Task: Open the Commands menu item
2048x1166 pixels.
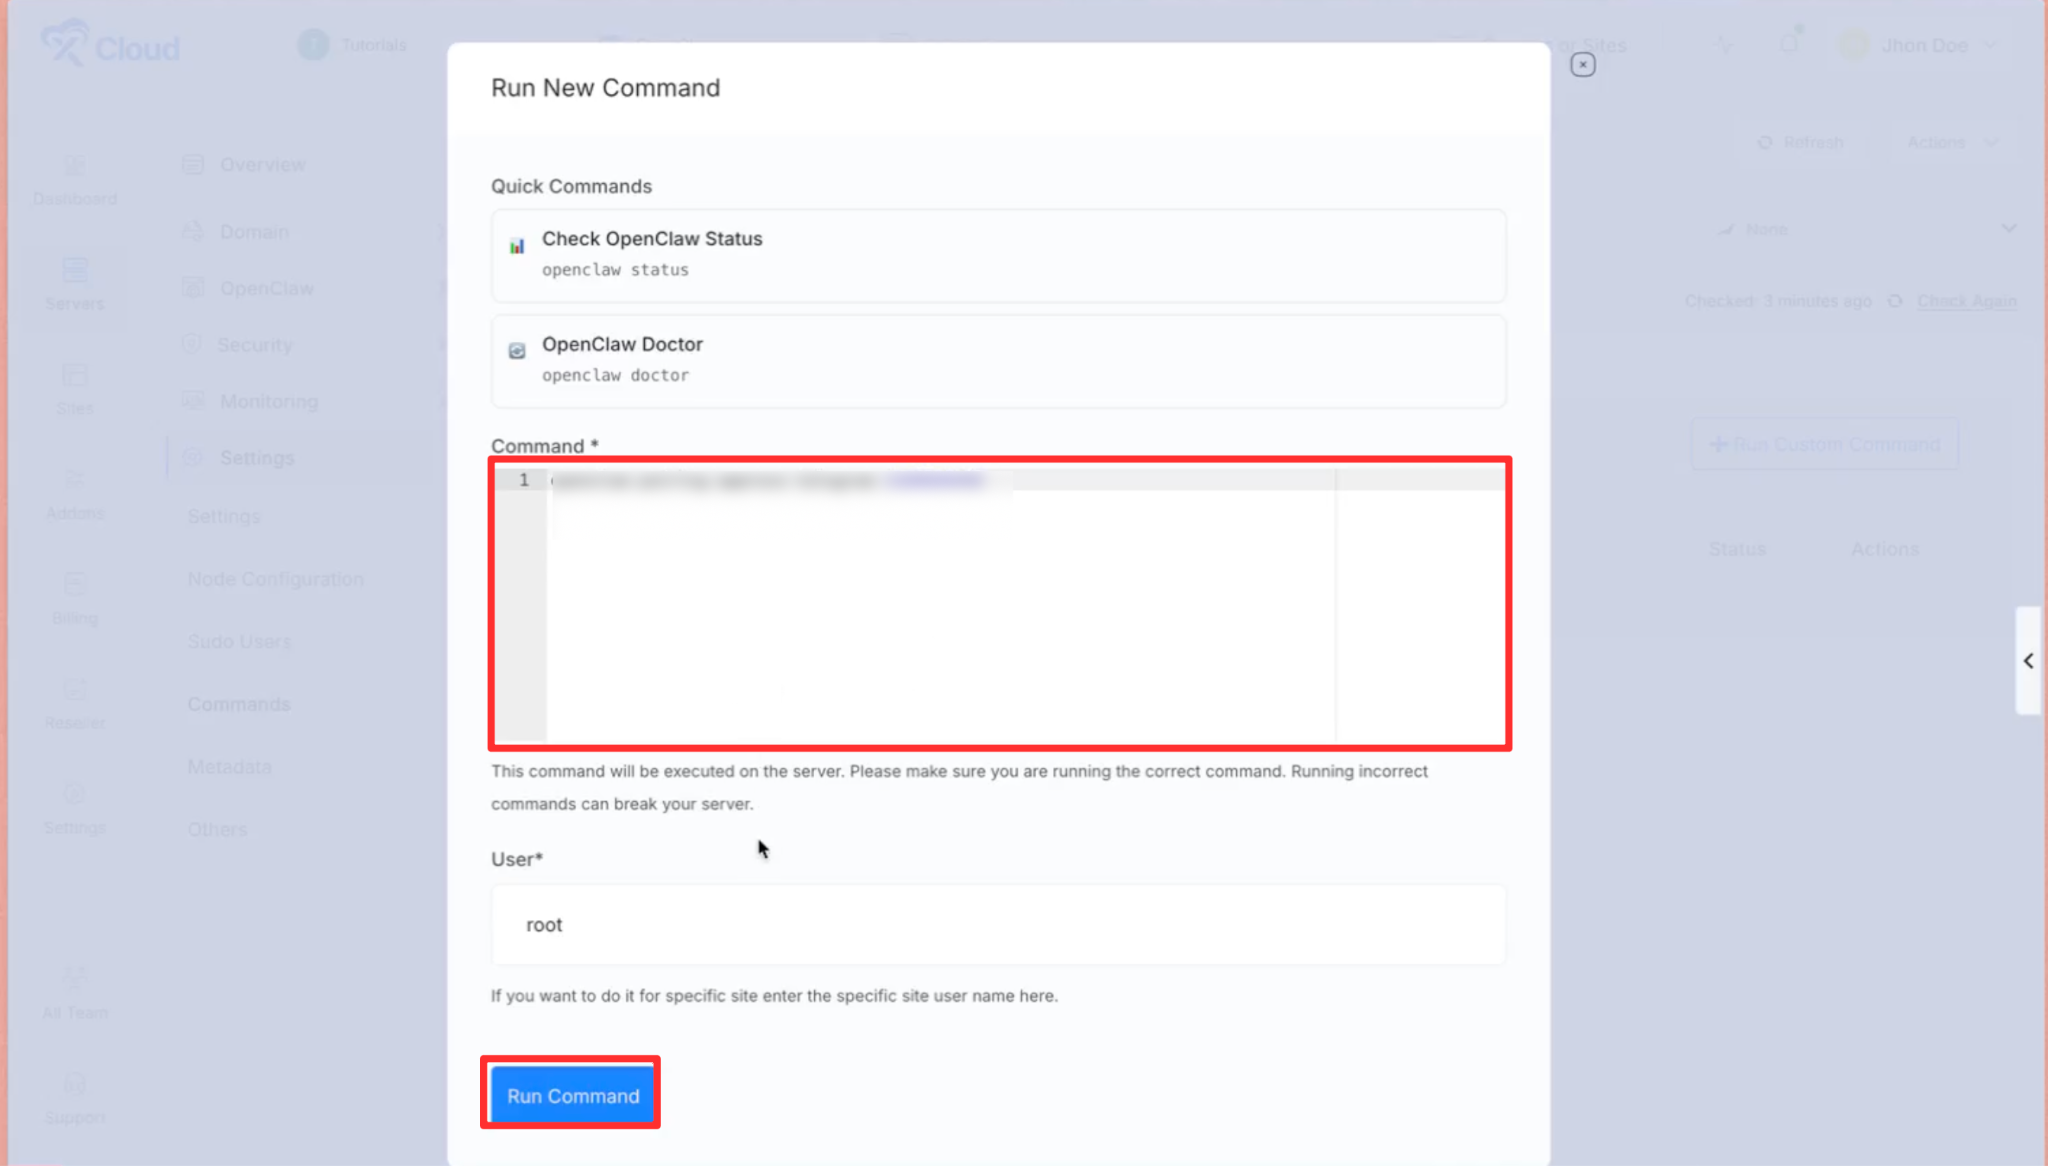Action: (239, 704)
